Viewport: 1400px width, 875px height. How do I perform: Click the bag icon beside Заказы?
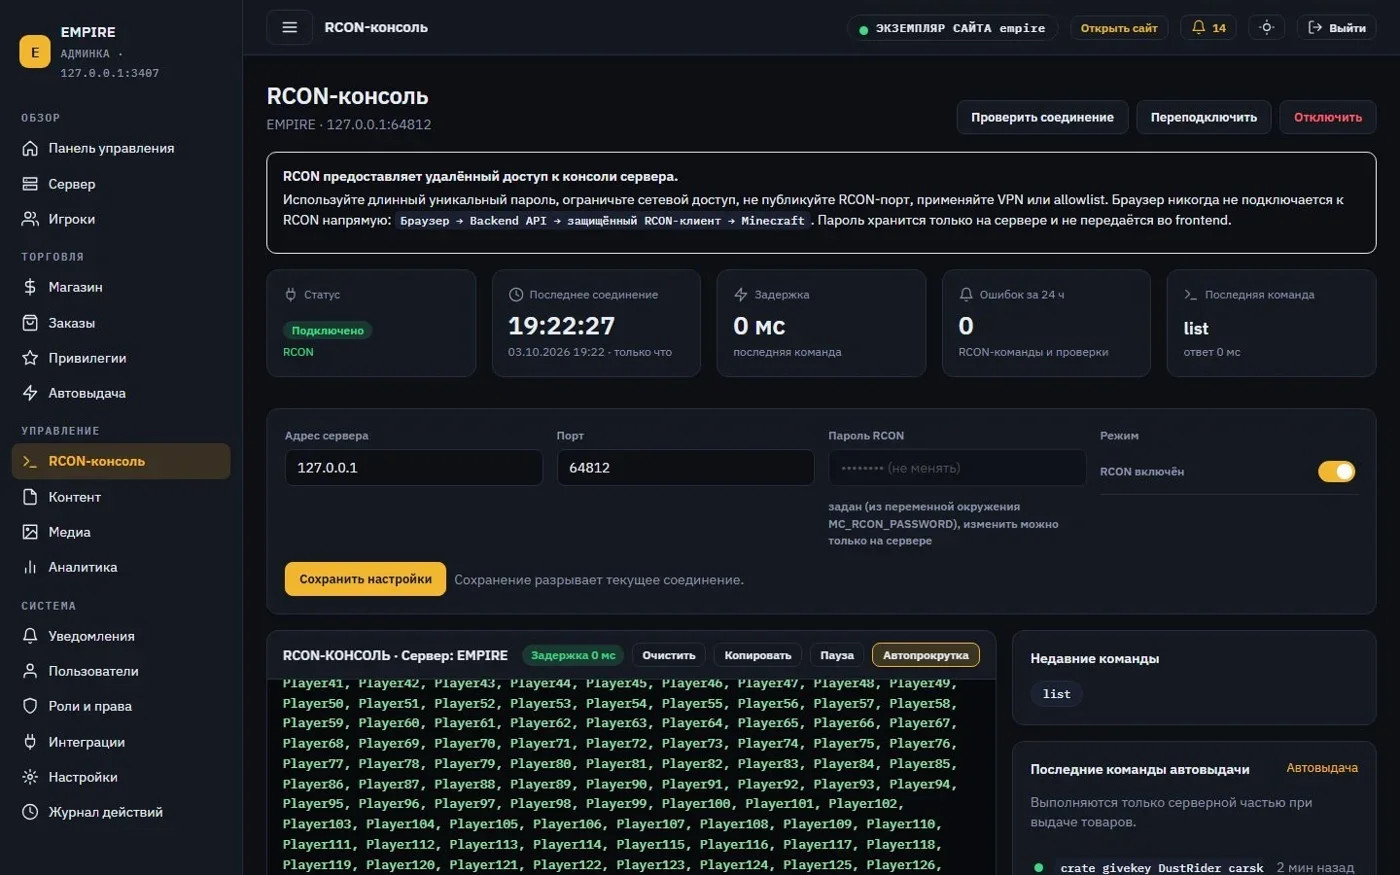(x=30, y=323)
